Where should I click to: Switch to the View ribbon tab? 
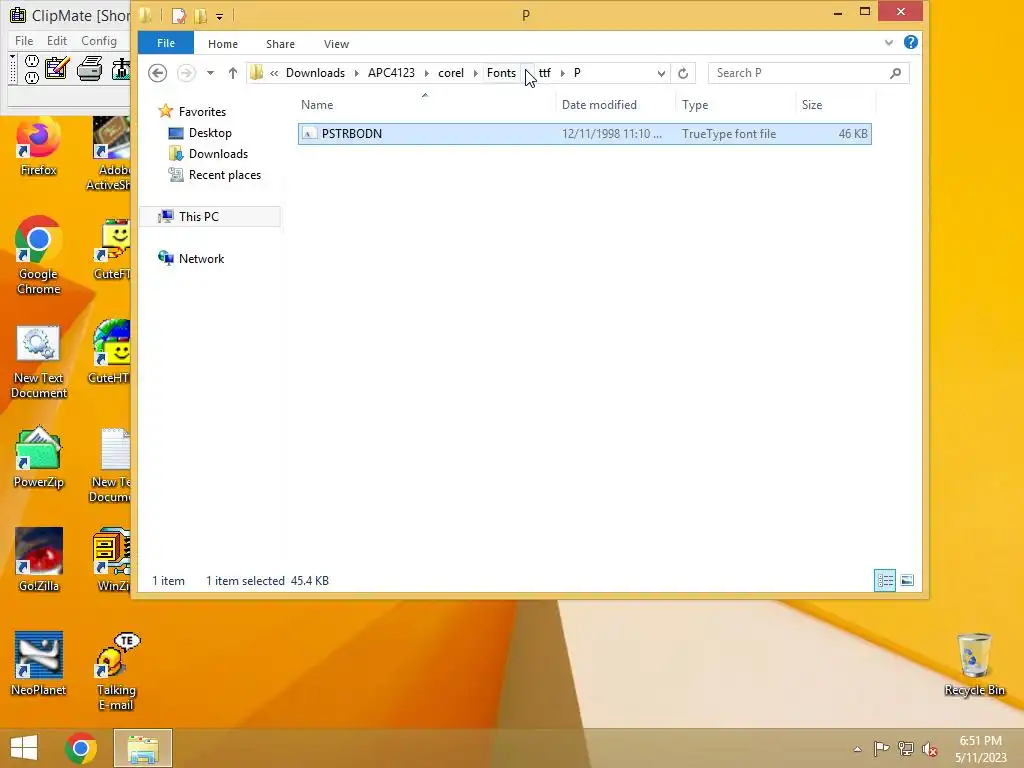pos(336,44)
